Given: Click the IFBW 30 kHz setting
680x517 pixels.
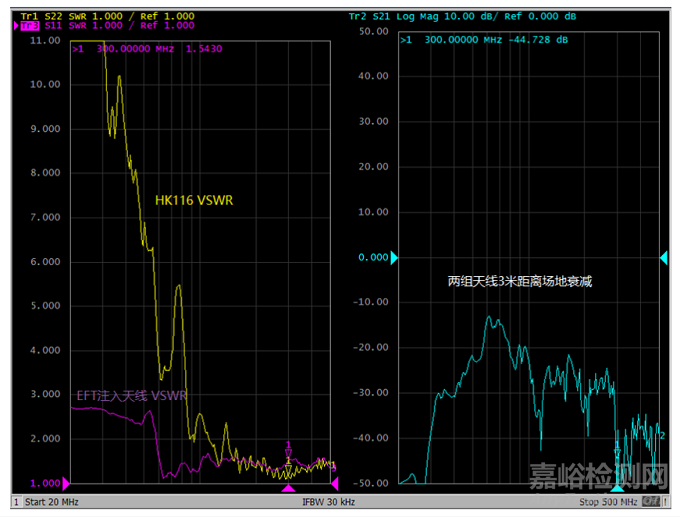Looking at the screenshot, I should tap(335, 501).
